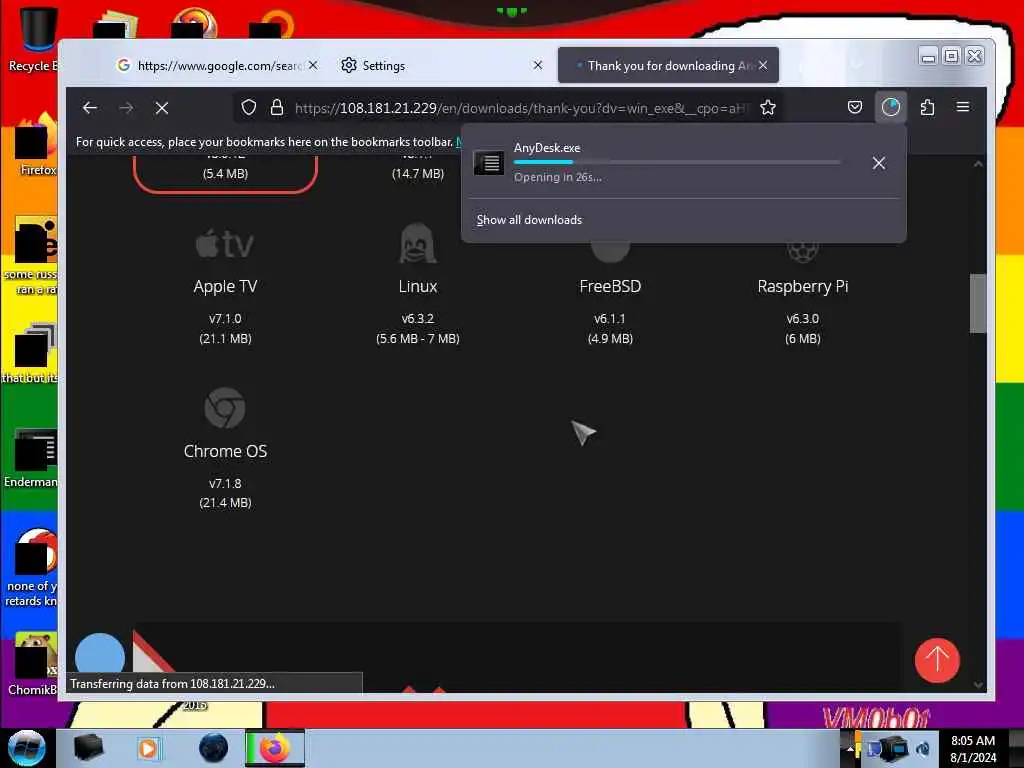The width and height of the screenshot is (1024, 768).
Task: Open the Chrome OS download link
Action: click(225, 451)
